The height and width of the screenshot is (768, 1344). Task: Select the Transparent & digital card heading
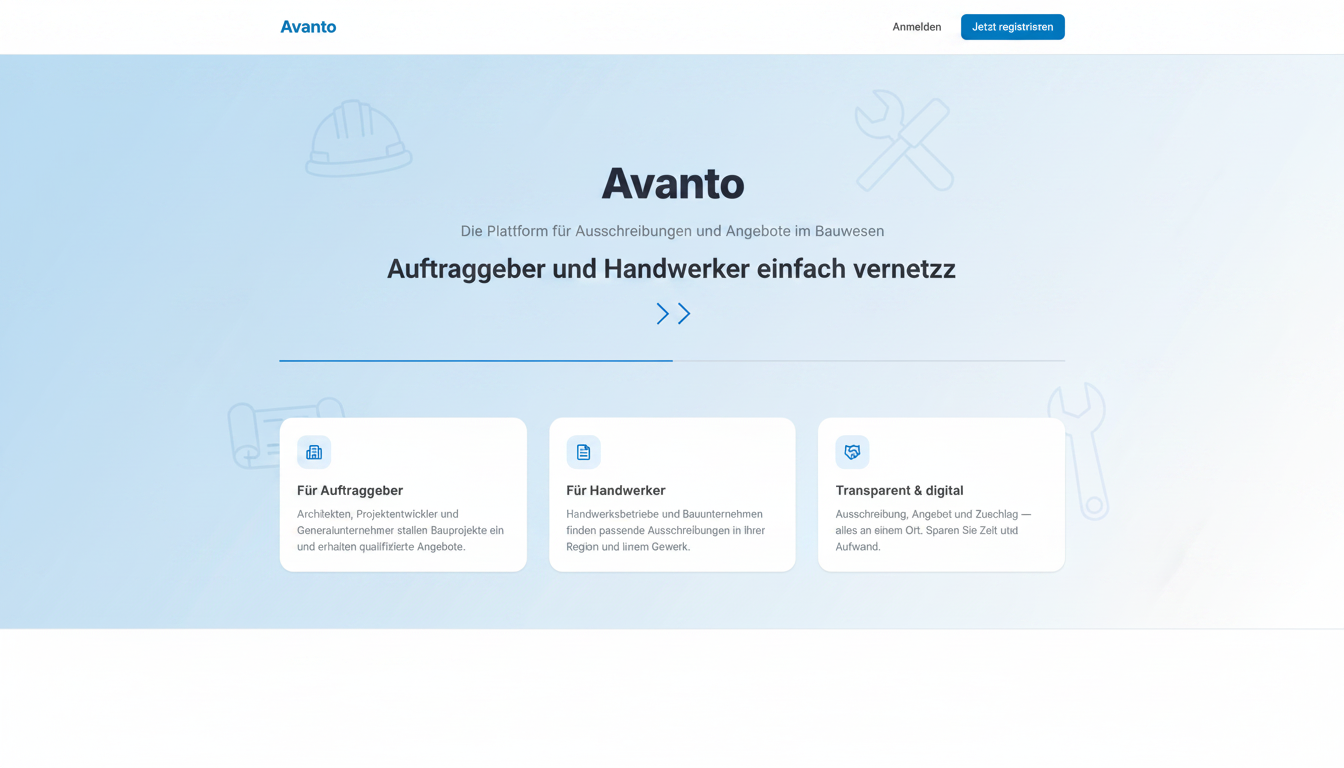point(899,490)
